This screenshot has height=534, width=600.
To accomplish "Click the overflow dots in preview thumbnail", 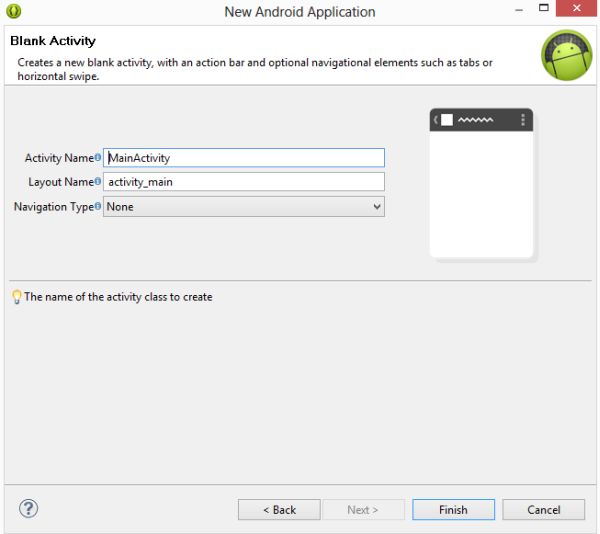I will (x=523, y=120).
